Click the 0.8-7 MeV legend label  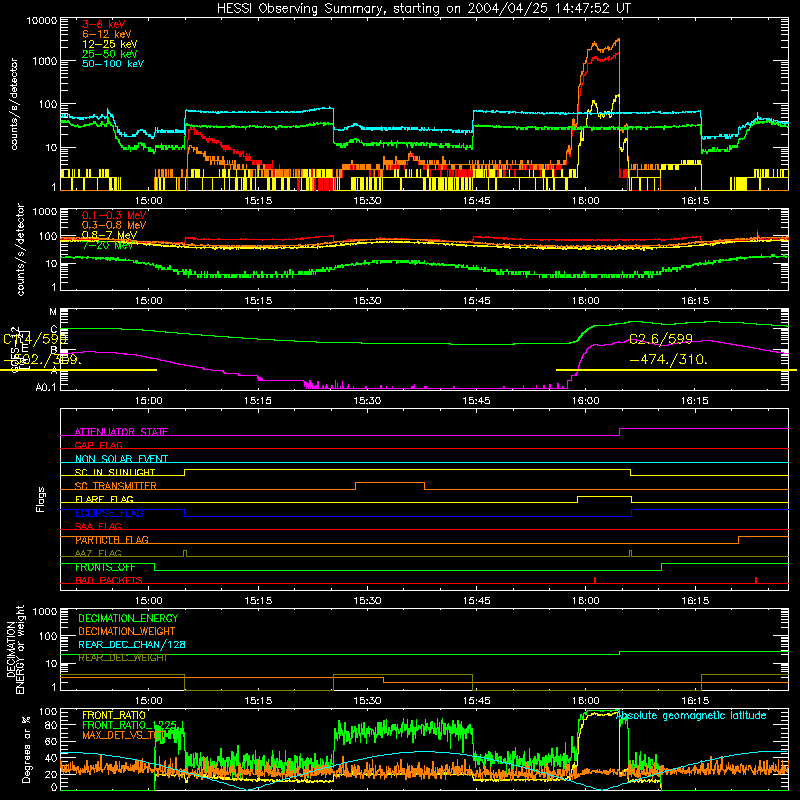pyautogui.click(x=110, y=235)
